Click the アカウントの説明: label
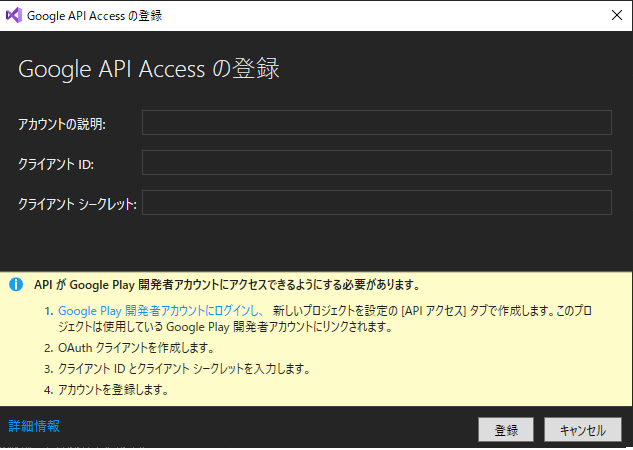 pos(62,124)
